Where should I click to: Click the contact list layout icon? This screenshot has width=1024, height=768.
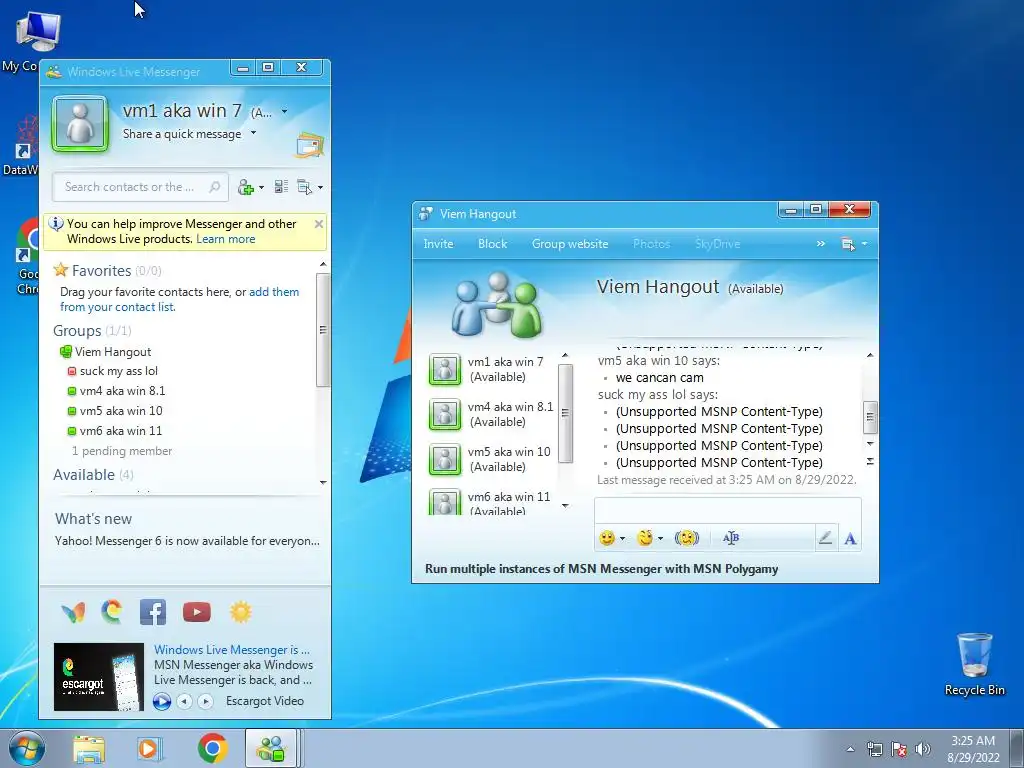click(x=281, y=187)
